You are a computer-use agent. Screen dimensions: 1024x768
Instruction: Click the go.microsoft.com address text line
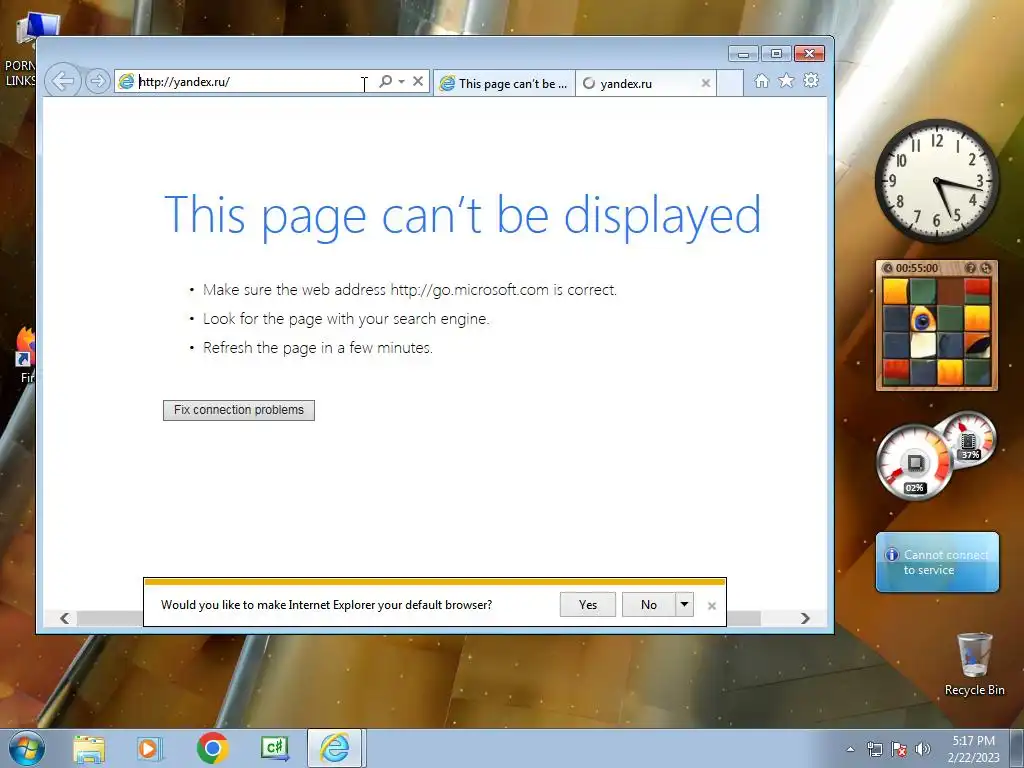tap(409, 289)
